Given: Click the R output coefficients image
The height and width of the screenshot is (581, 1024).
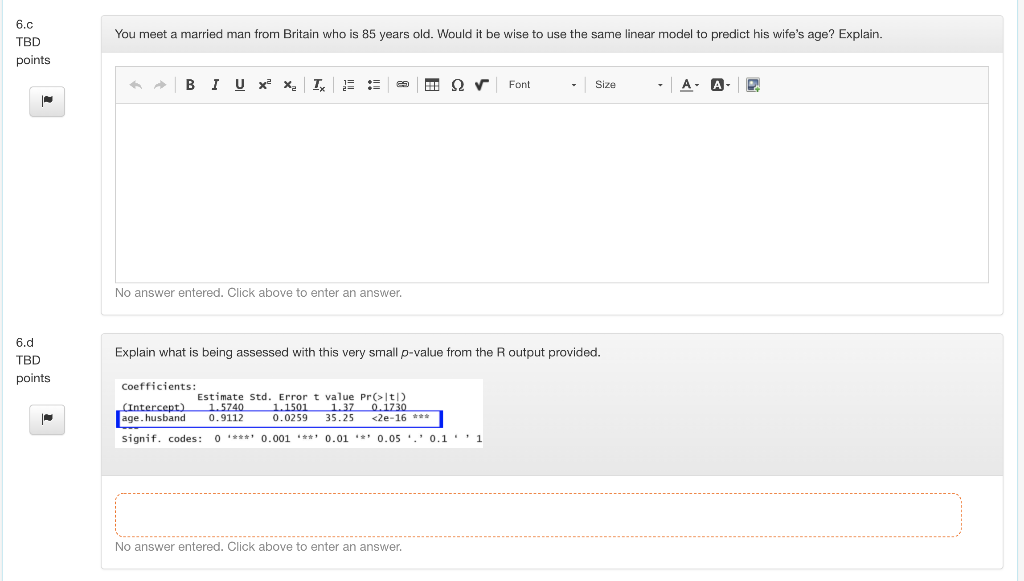Looking at the screenshot, I should [x=299, y=413].
